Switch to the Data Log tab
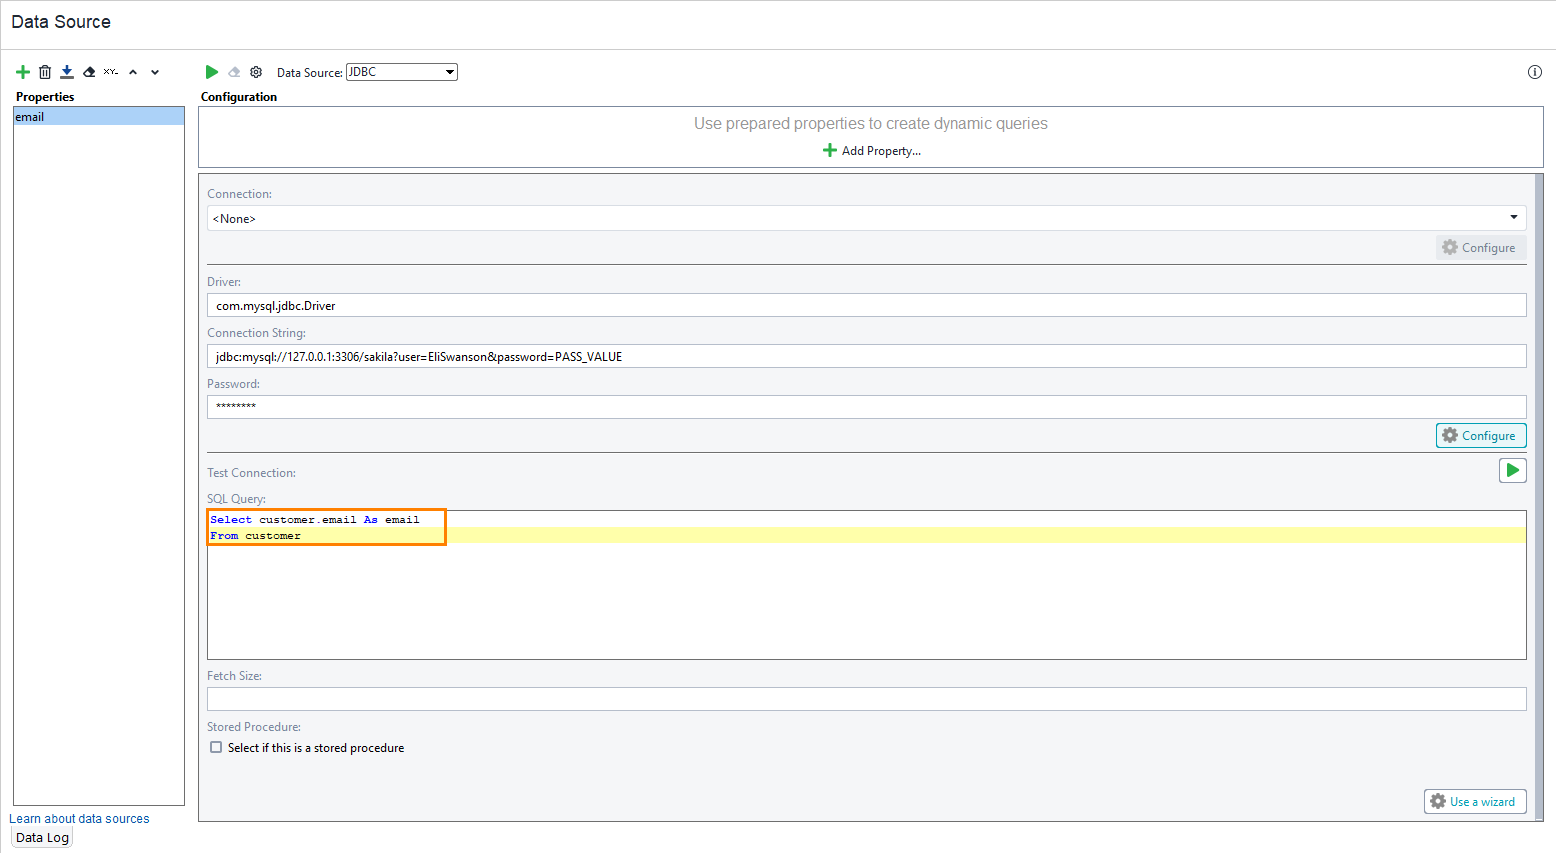 pos(41,837)
